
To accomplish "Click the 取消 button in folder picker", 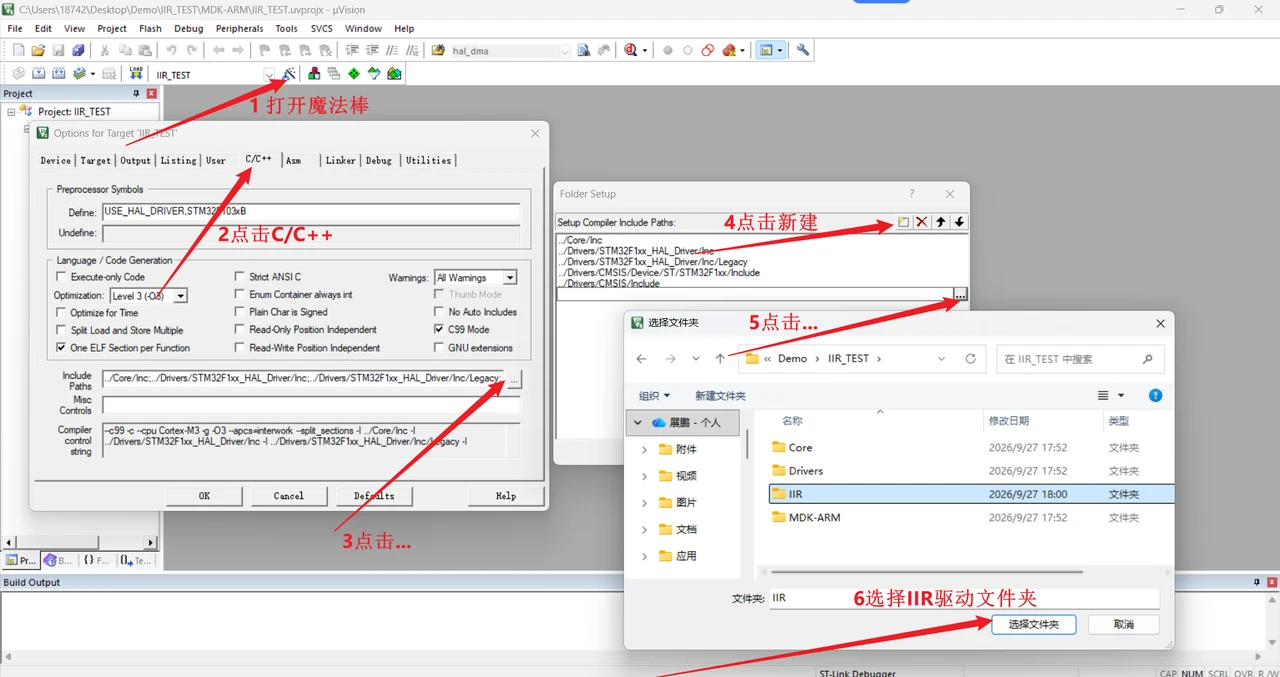I will pos(1124,624).
